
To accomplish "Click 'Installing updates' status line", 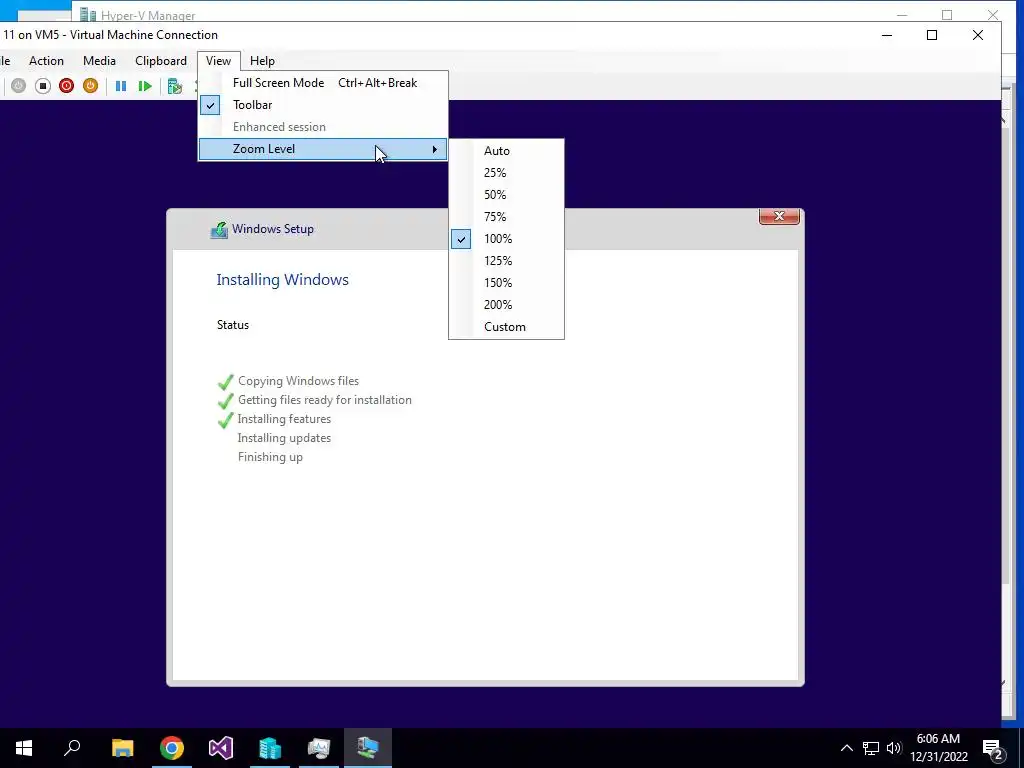I will 284,438.
